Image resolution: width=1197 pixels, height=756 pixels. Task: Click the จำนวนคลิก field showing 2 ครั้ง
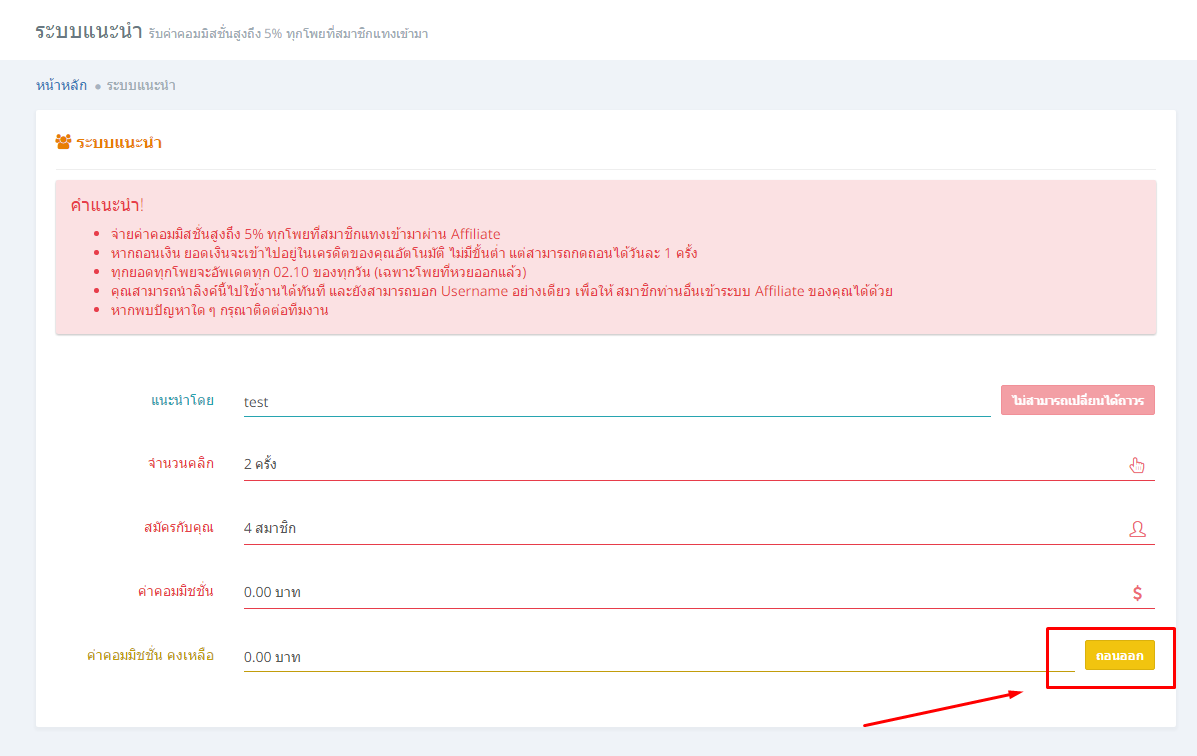click(680, 464)
